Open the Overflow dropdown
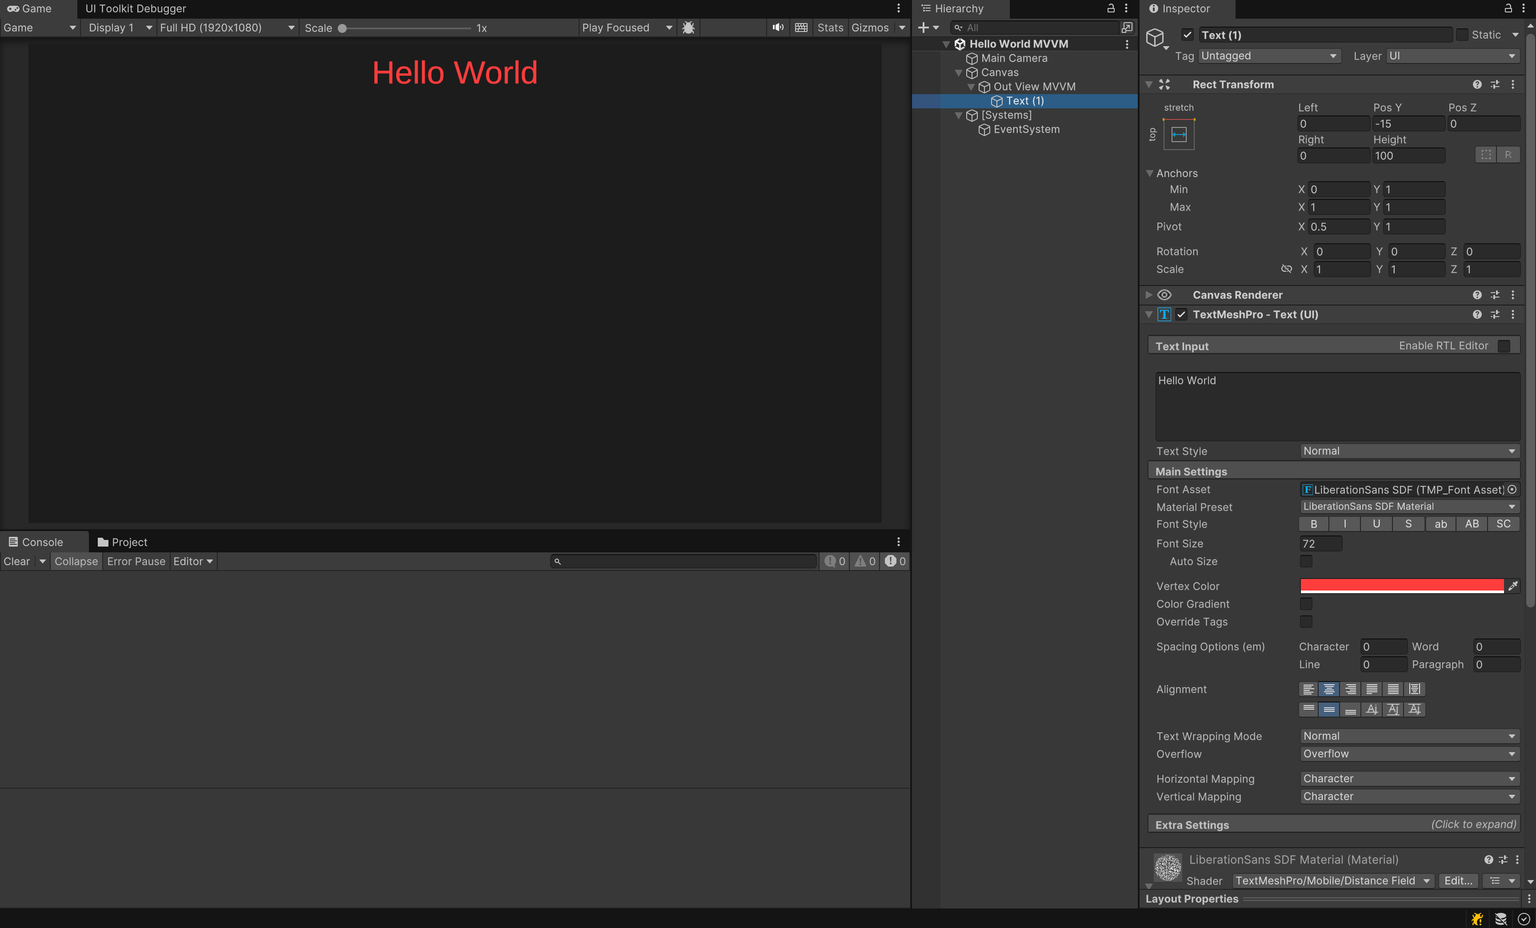 1408,754
